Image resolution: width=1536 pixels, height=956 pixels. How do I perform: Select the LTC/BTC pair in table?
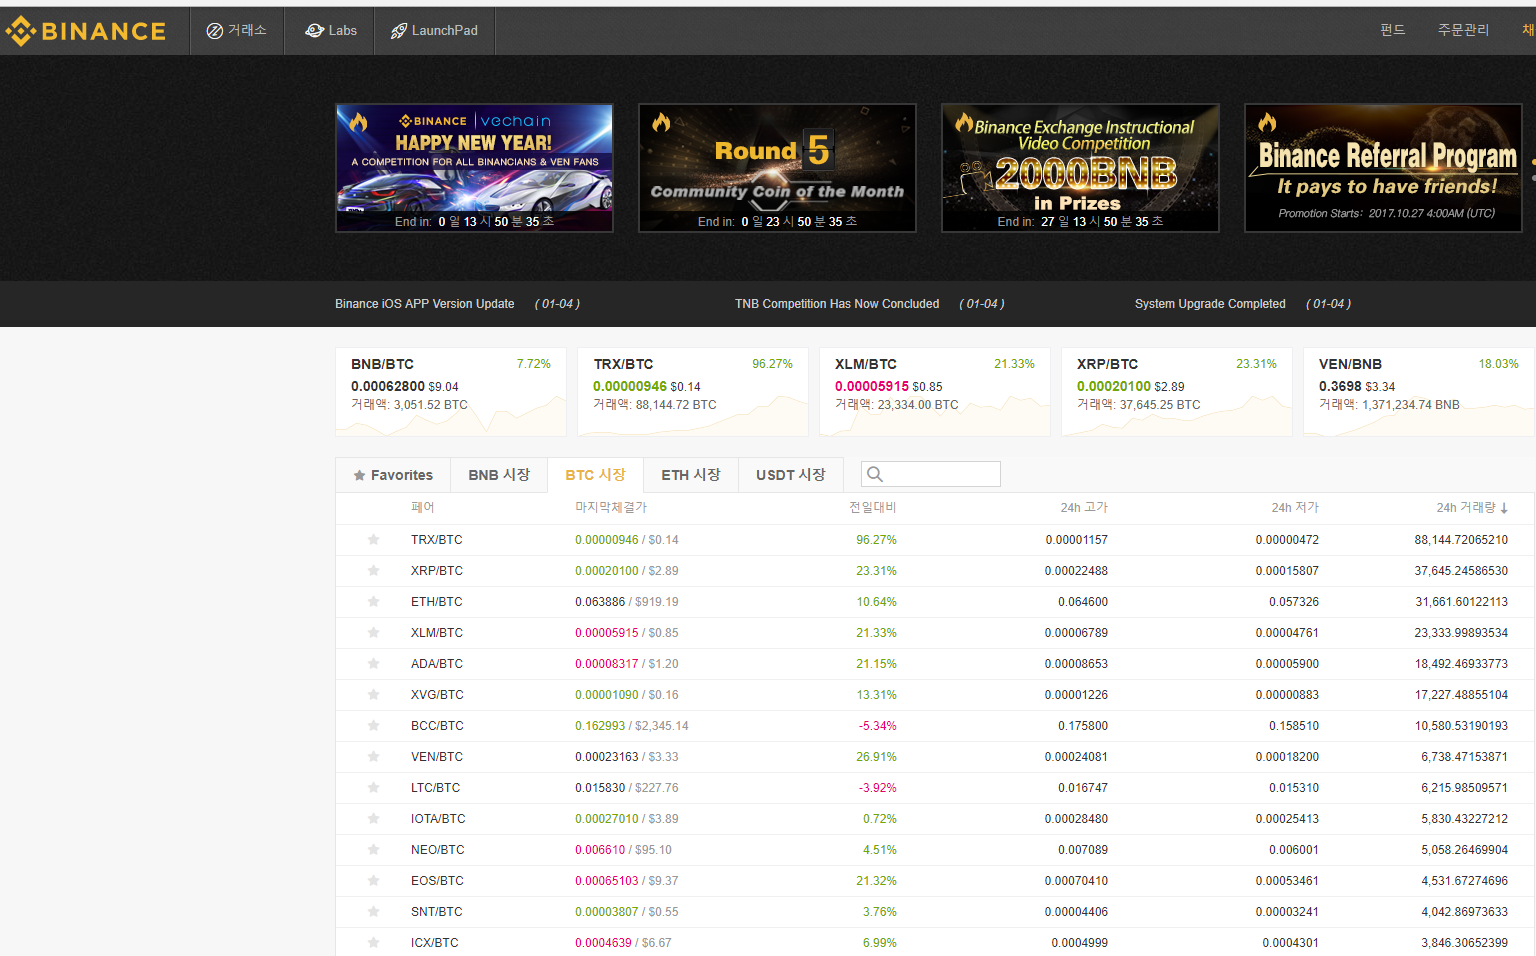click(436, 788)
